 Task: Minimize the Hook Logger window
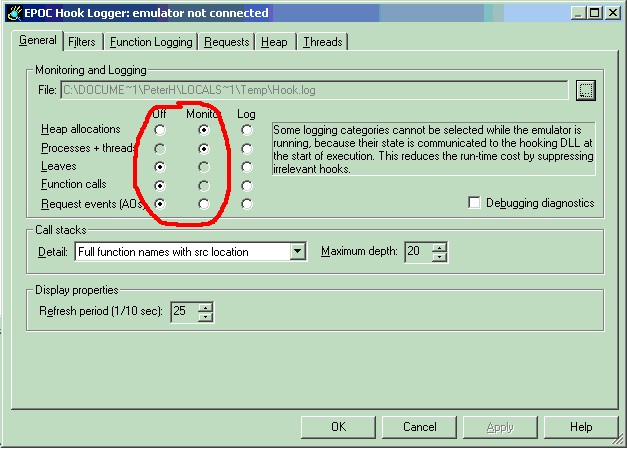click(578, 13)
